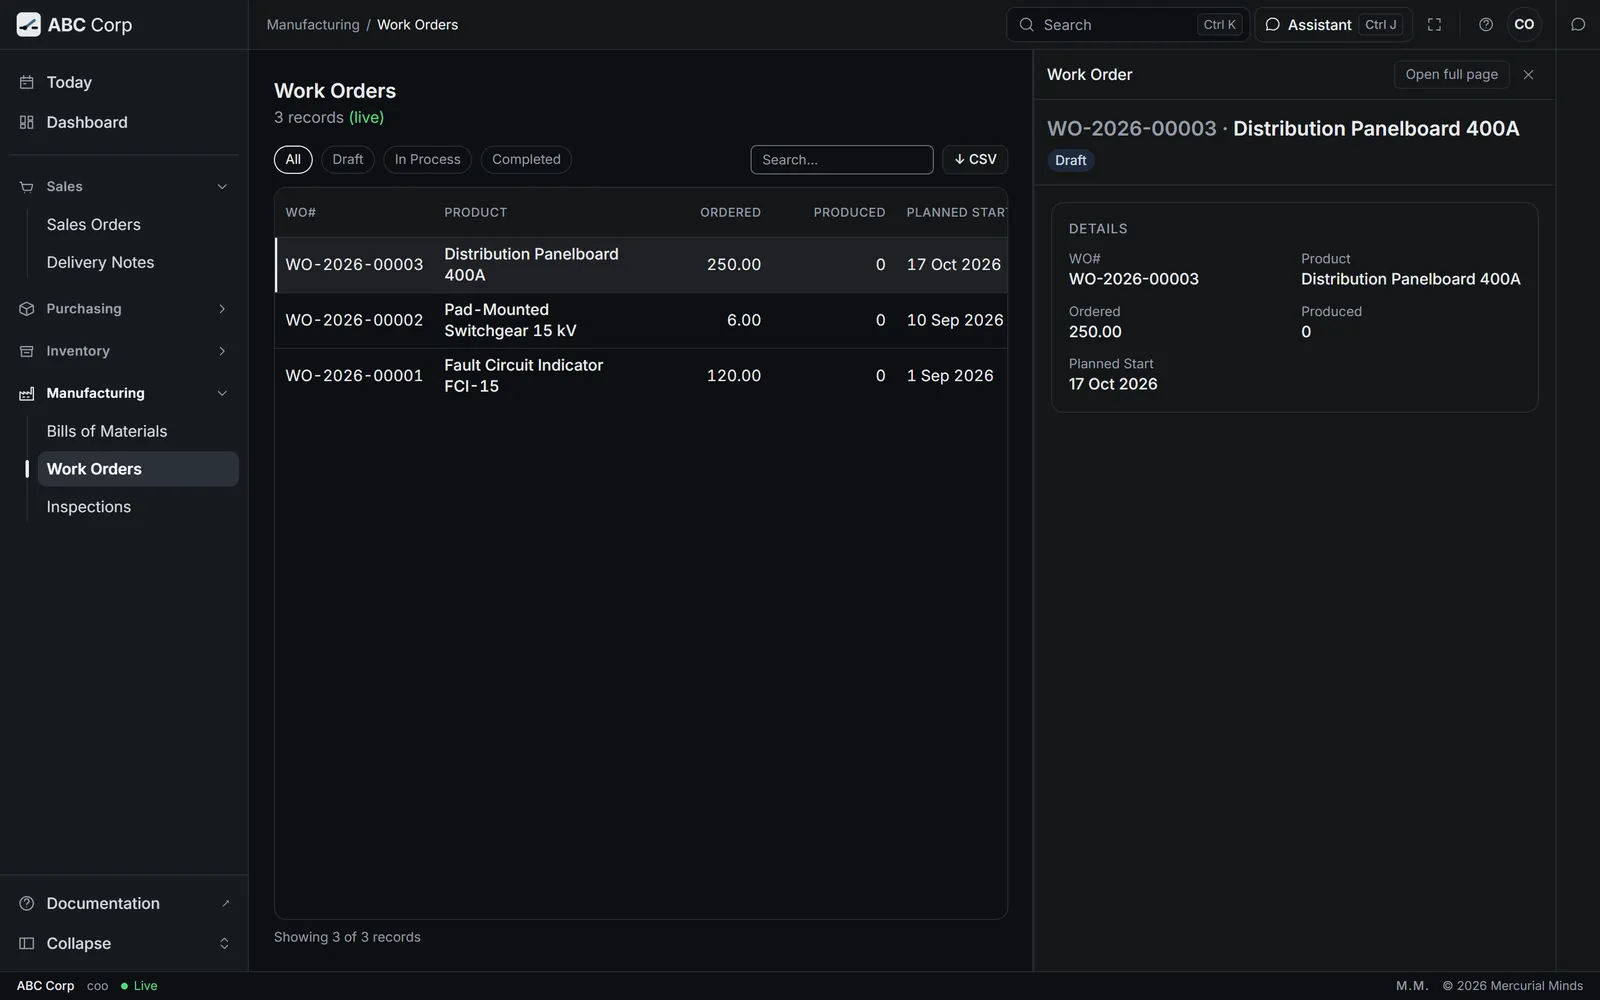Open the Assistant panel button
This screenshot has height=1000, width=1600.
[1333, 25]
